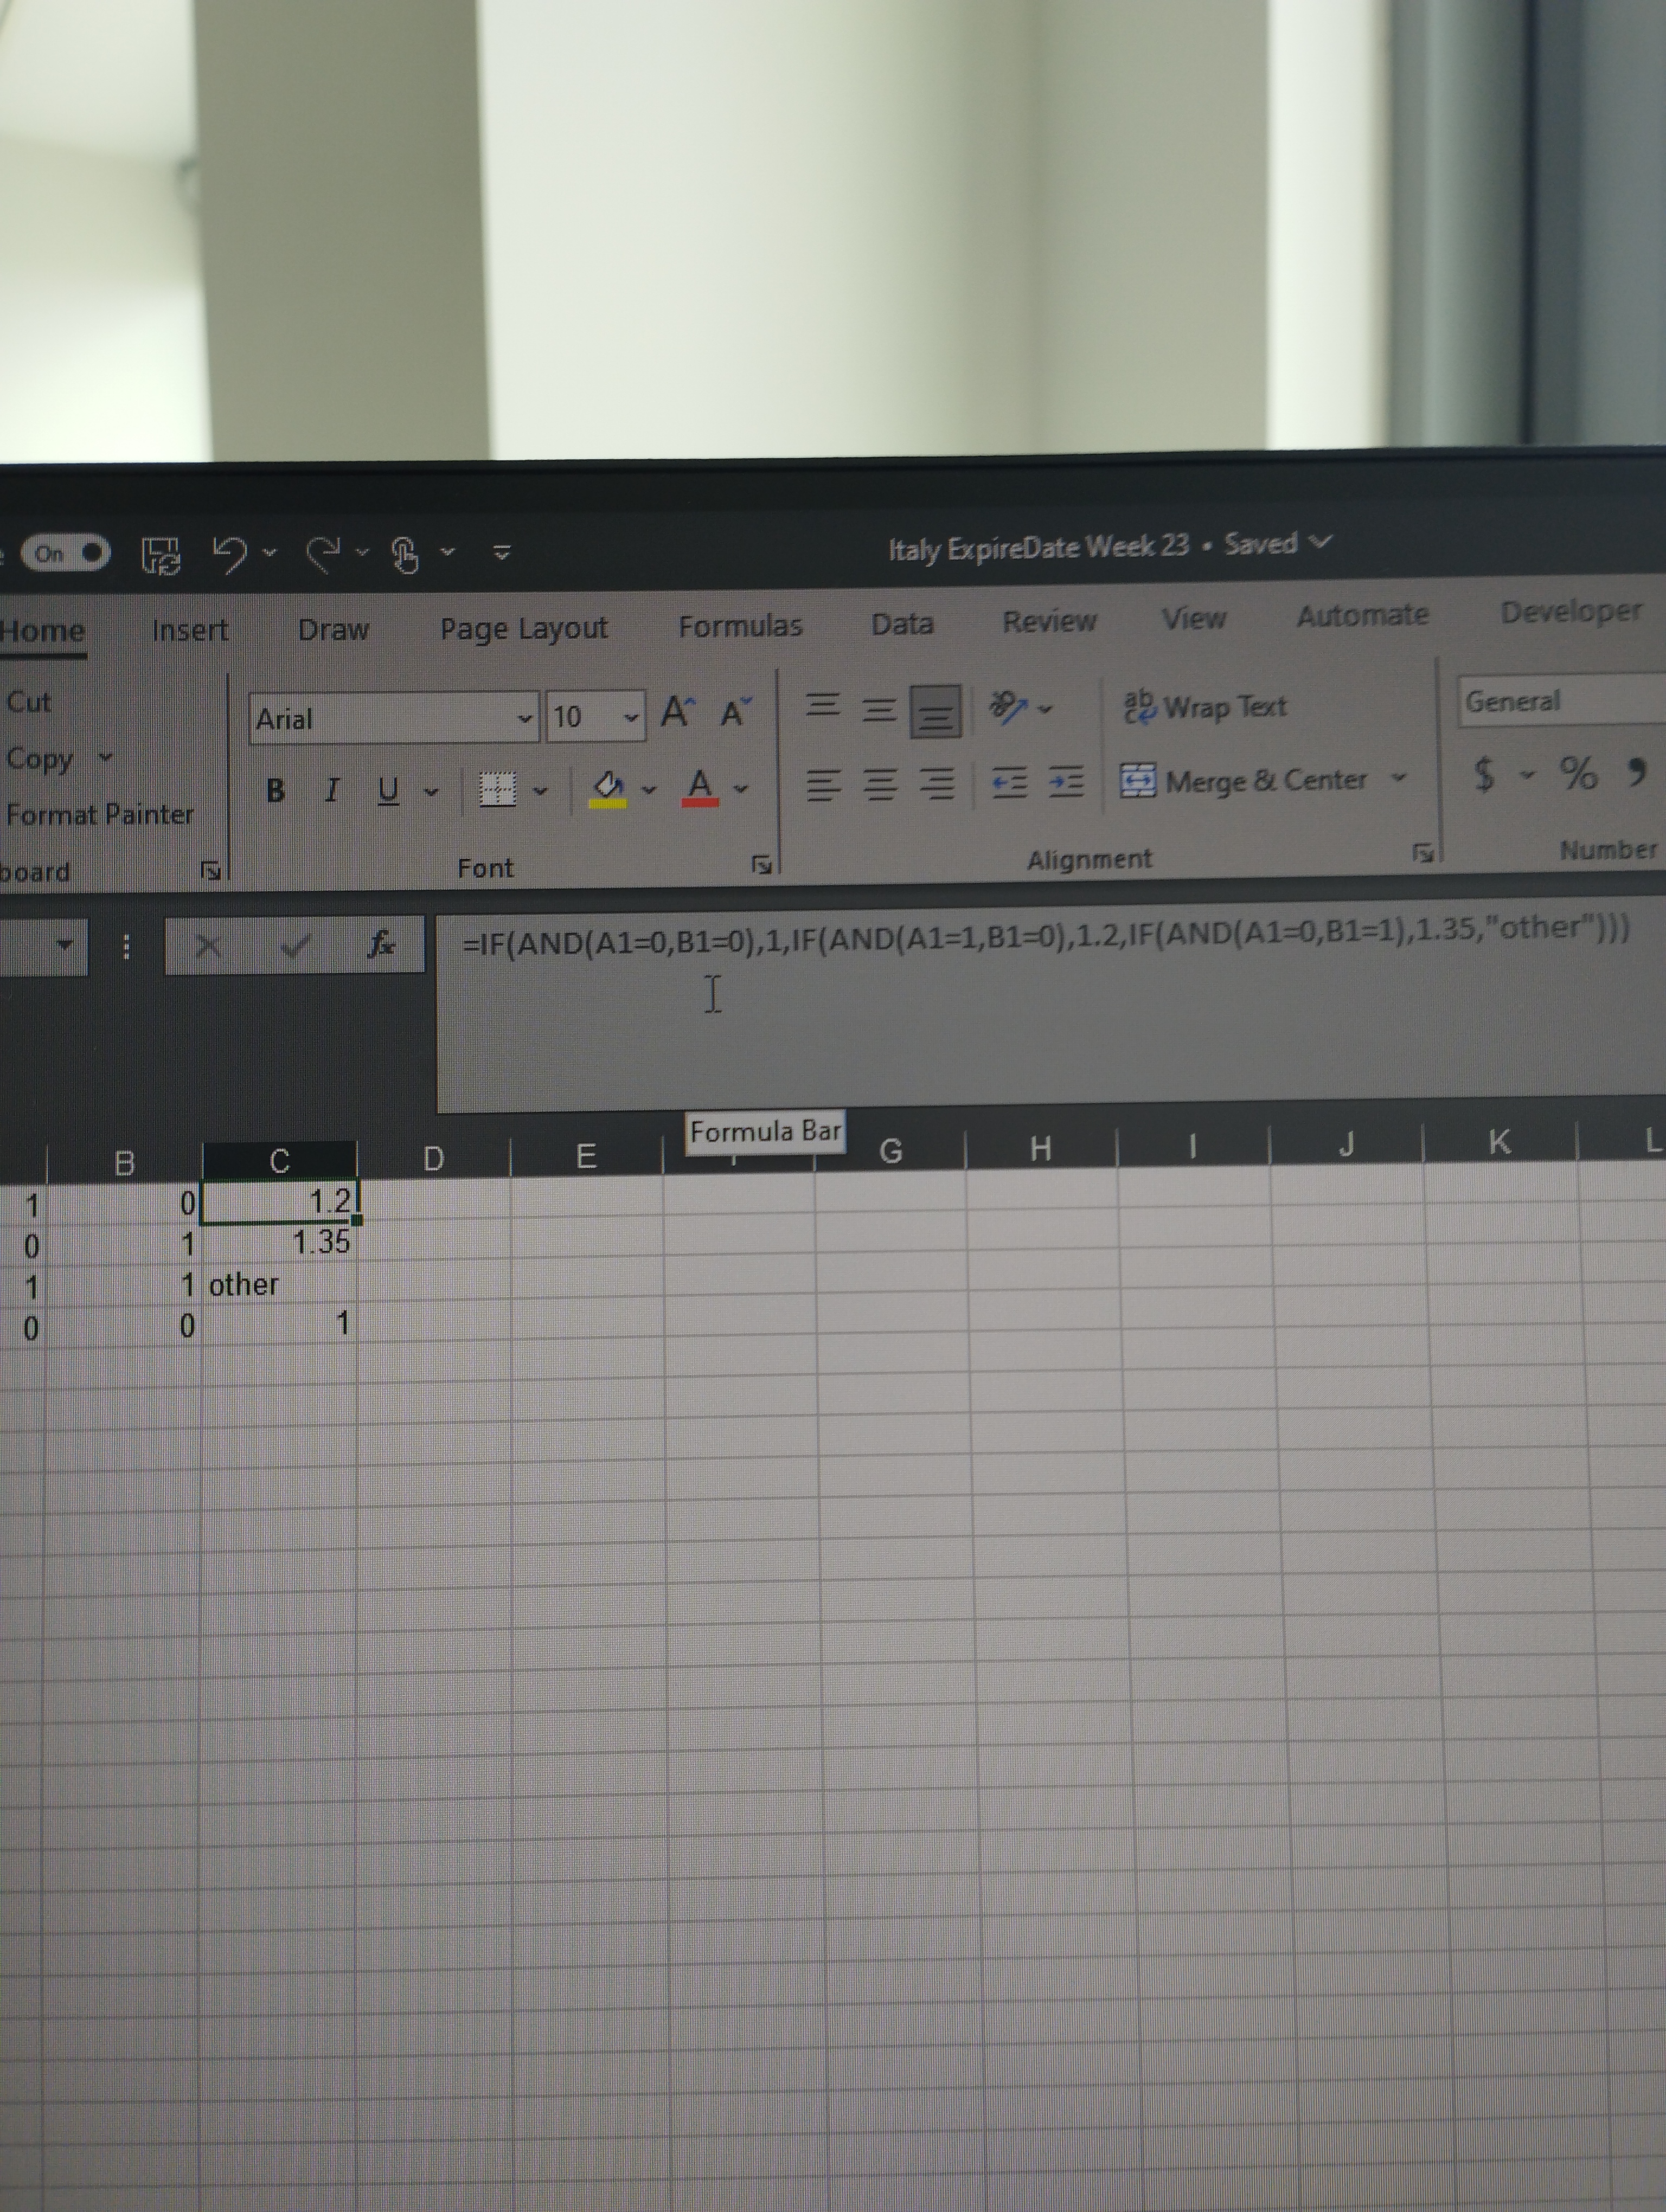Viewport: 1666px width, 2212px height.
Task: Toggle Bold formatting
Action: 275,791
